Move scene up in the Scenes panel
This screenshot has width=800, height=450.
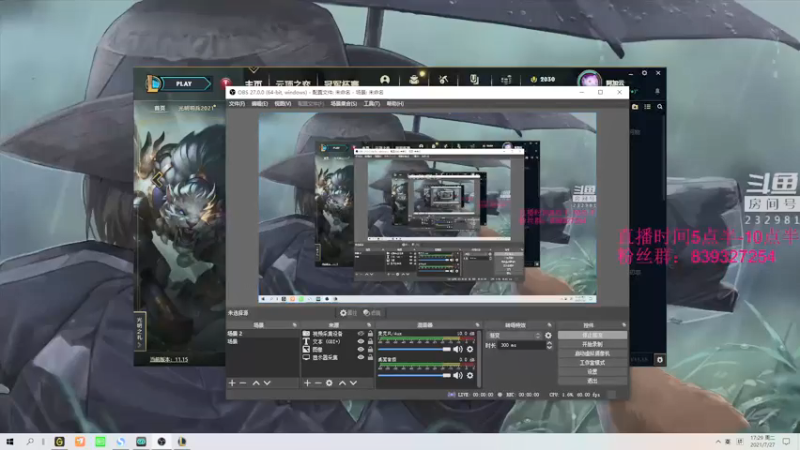point(256,383)
